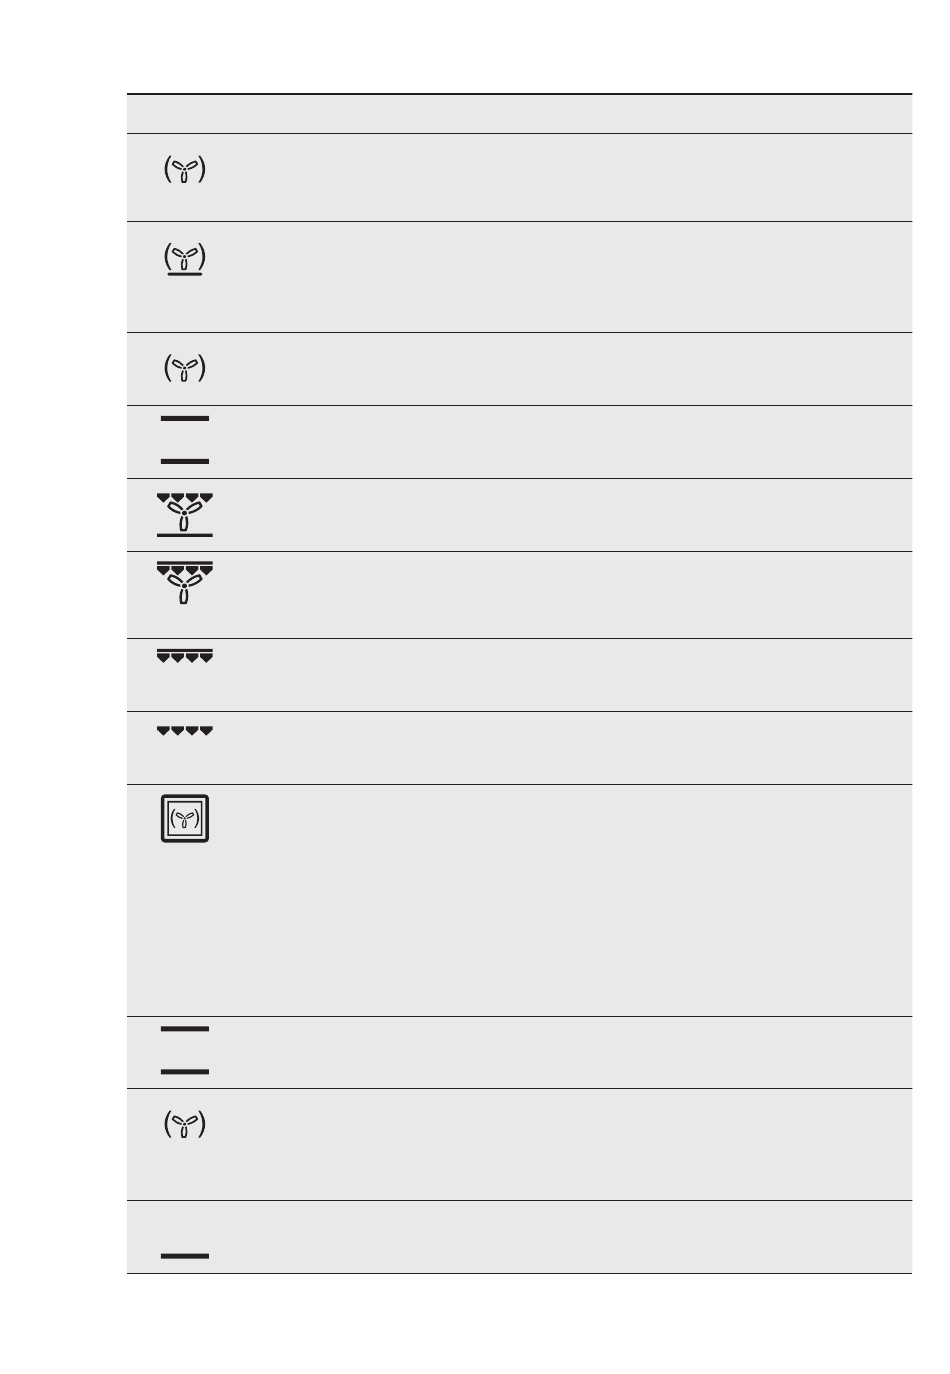This screenshot has width=950, height=1374.
Task: Click the fan icon in the first table row
Action: pos(185,171)
